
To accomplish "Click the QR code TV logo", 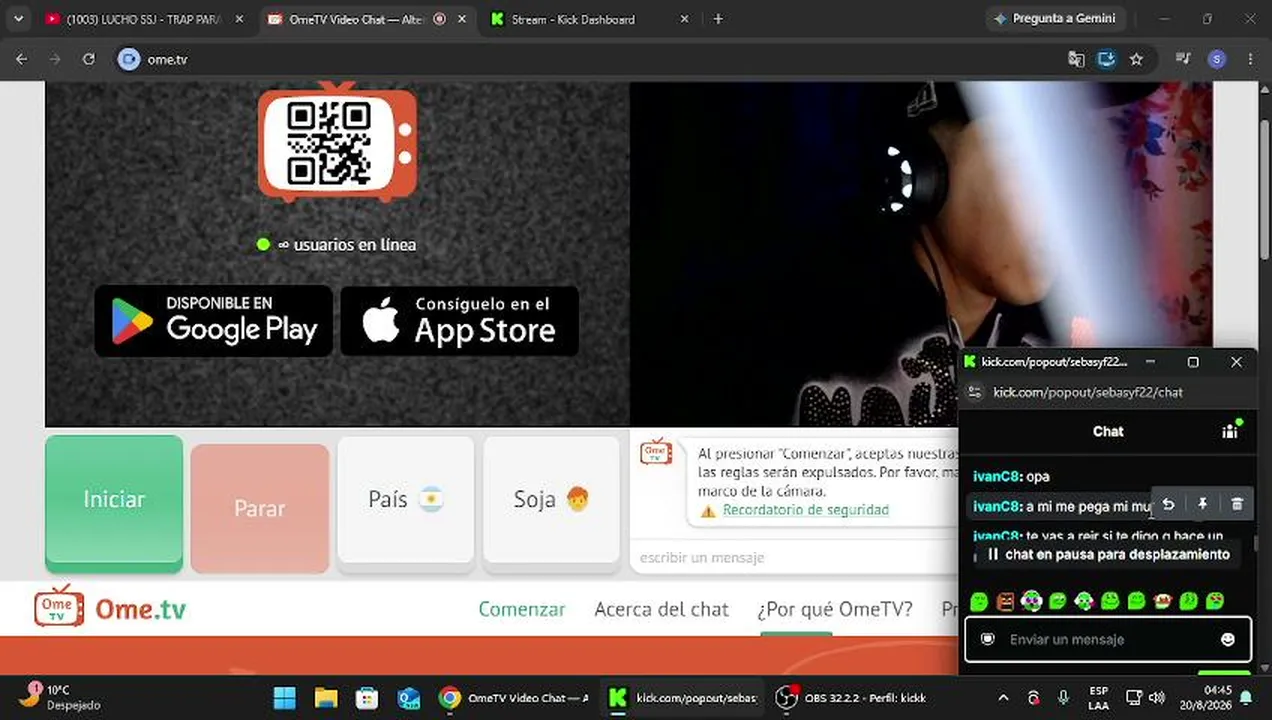I will pos(337,142).
